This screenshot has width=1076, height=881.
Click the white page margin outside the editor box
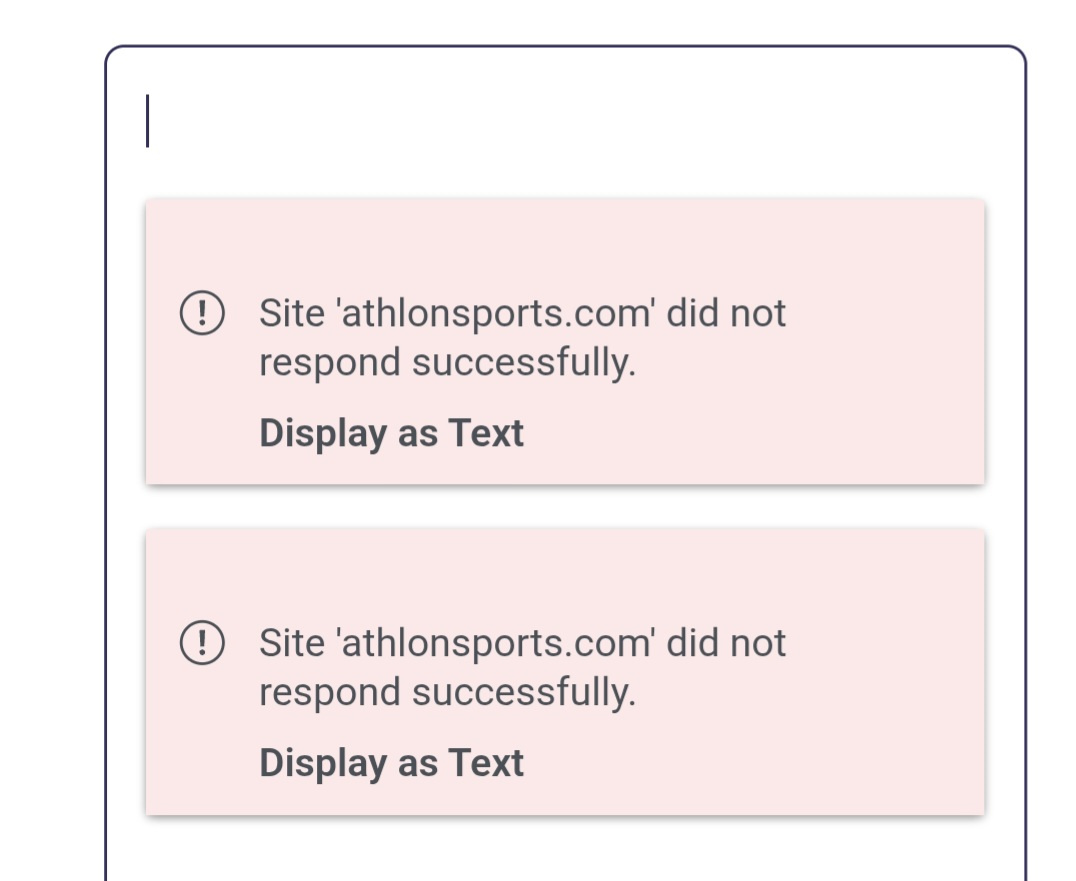tap(50, 450)
